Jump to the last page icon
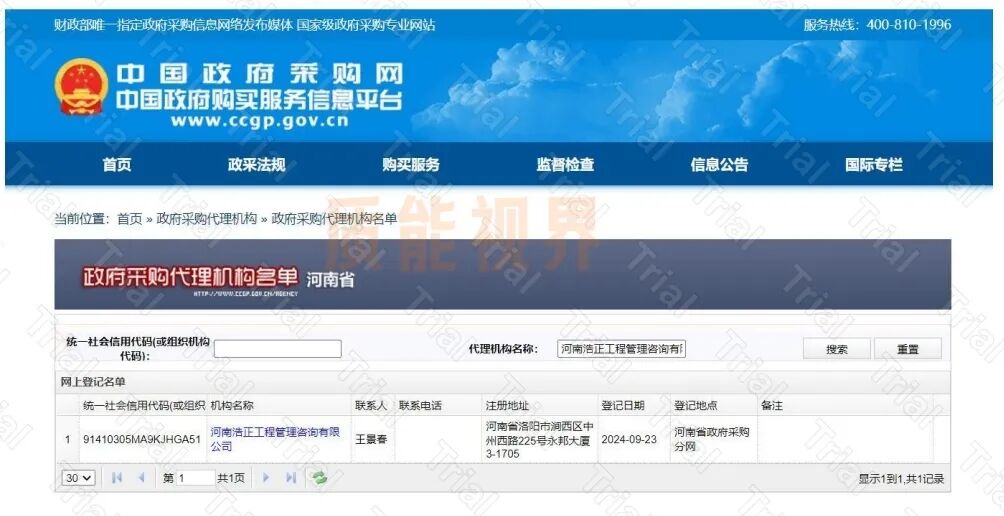The height and width of the screenshot is (516, 1004). (291, 478)
